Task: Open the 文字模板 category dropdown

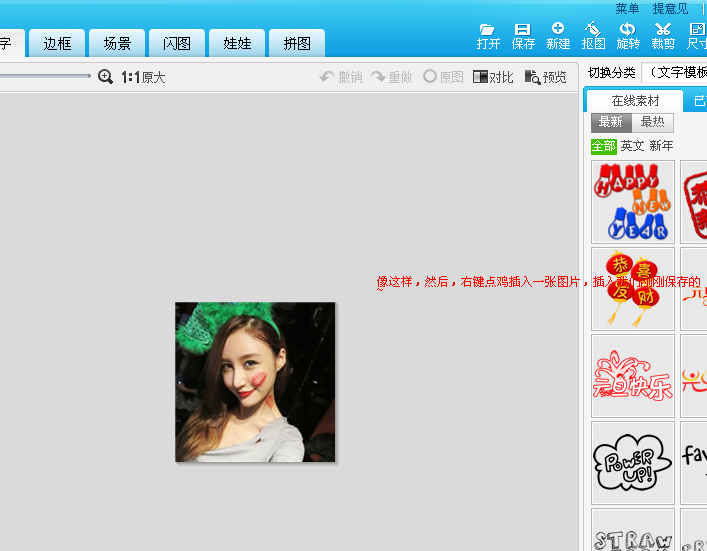Action: [675, 73]
